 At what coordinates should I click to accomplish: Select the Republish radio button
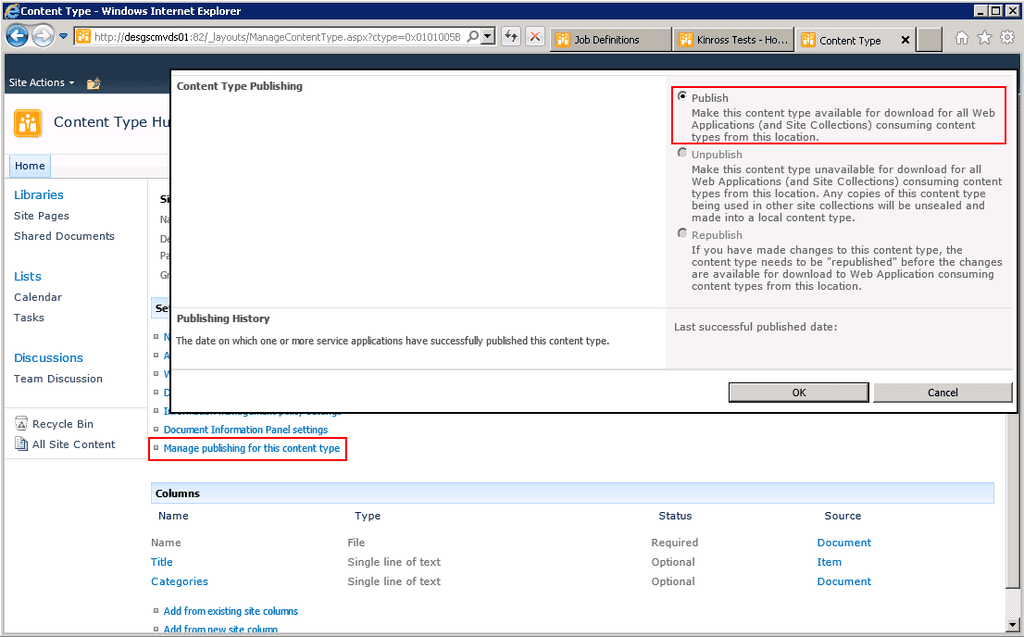683,234
